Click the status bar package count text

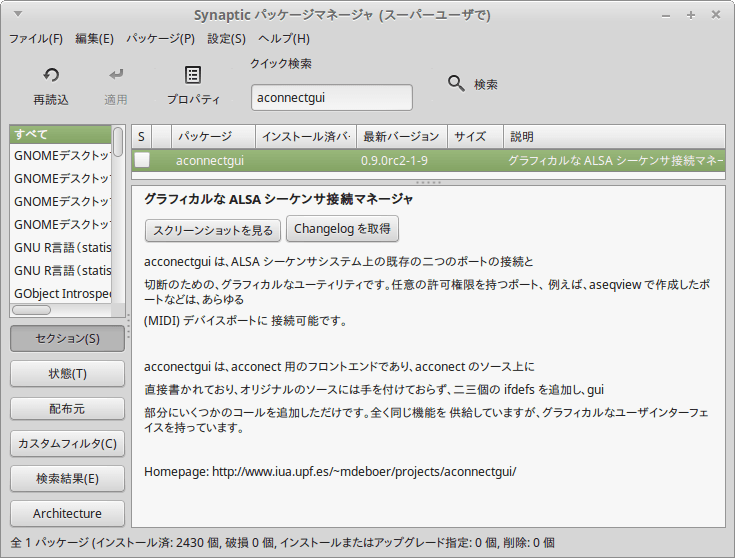(x=282, y=543)
